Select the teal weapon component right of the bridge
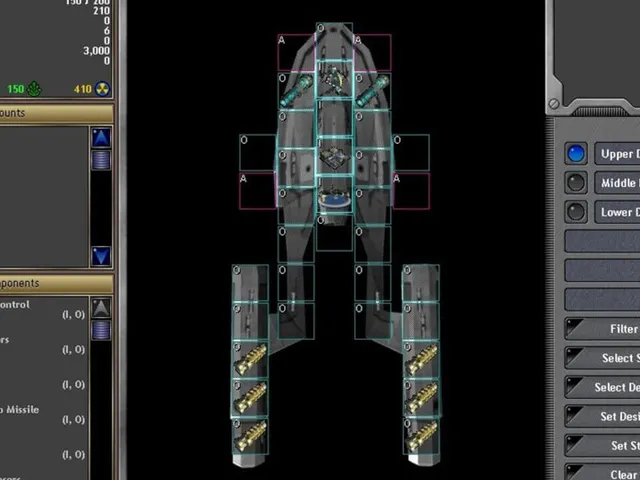Viewport: 640px width, 480px height. [x=373, y=91]
